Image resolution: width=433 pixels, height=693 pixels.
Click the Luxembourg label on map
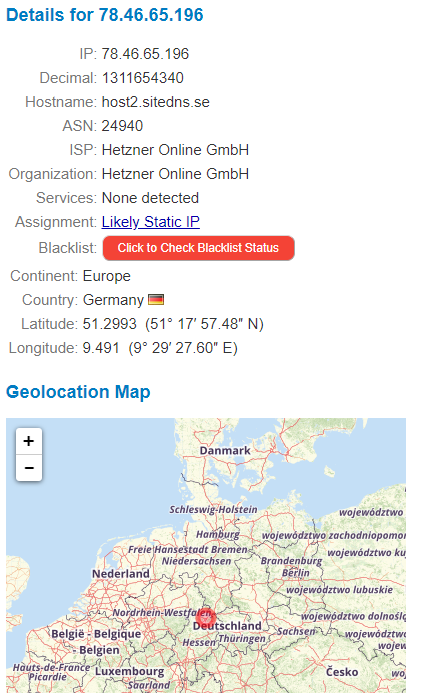pyautogui.click(x=129, y=671)
